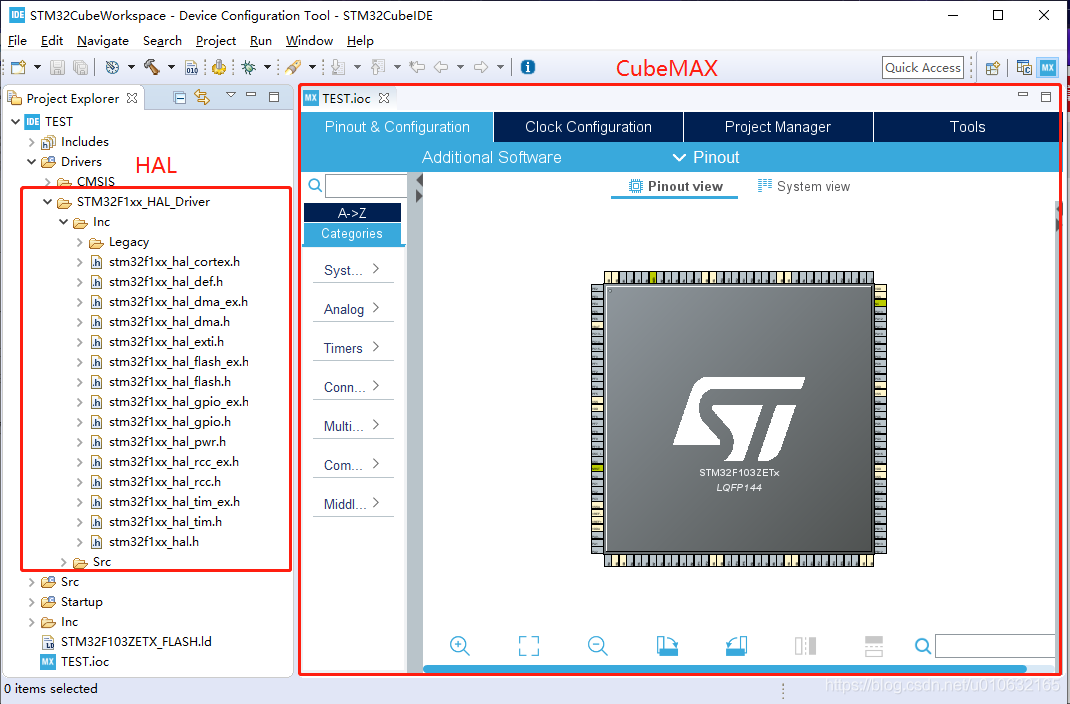1070x704 pixels.
Task: Click the category search input box
Action: (366, 186)
